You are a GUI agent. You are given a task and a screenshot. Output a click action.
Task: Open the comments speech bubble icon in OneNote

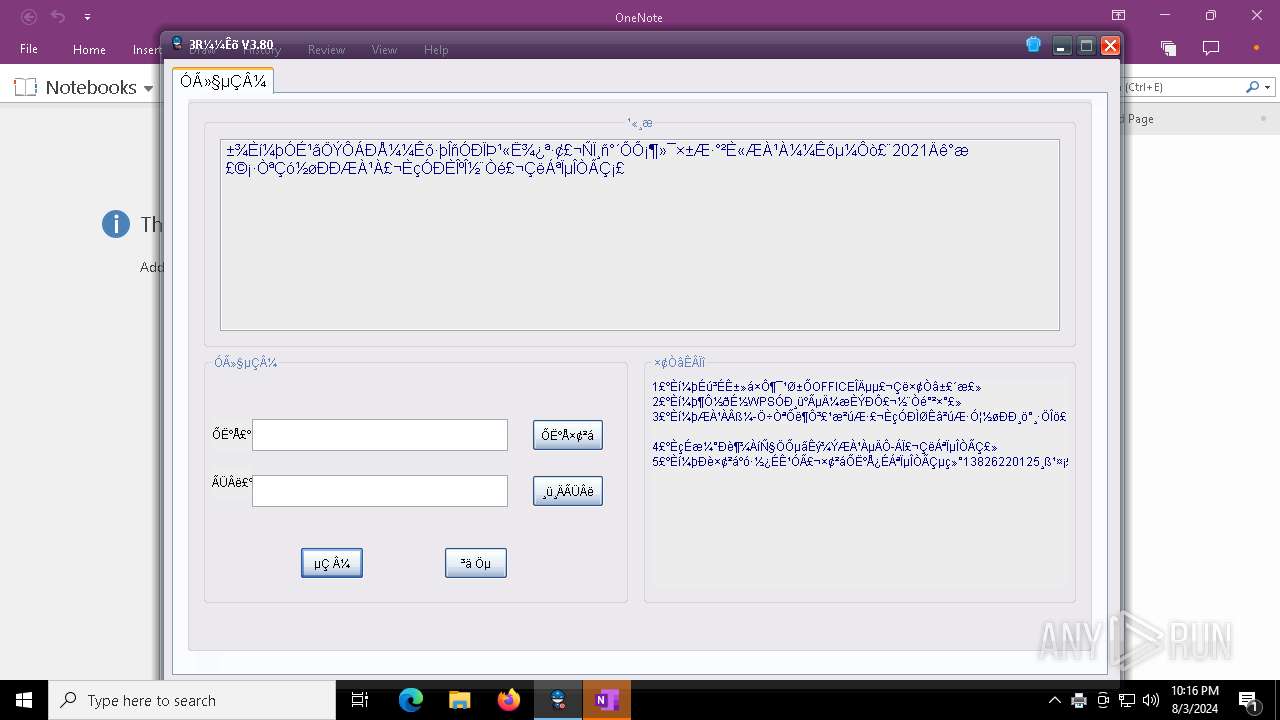(x=1211, y=48)
